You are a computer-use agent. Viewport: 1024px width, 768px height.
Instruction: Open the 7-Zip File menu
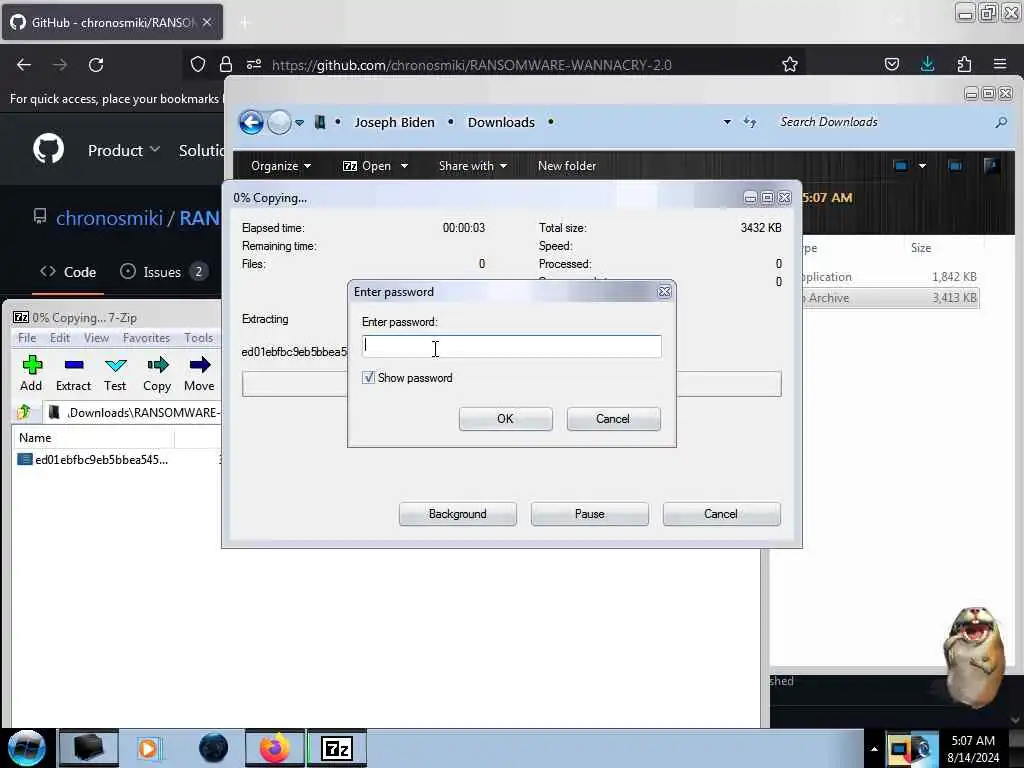(27, 338)
